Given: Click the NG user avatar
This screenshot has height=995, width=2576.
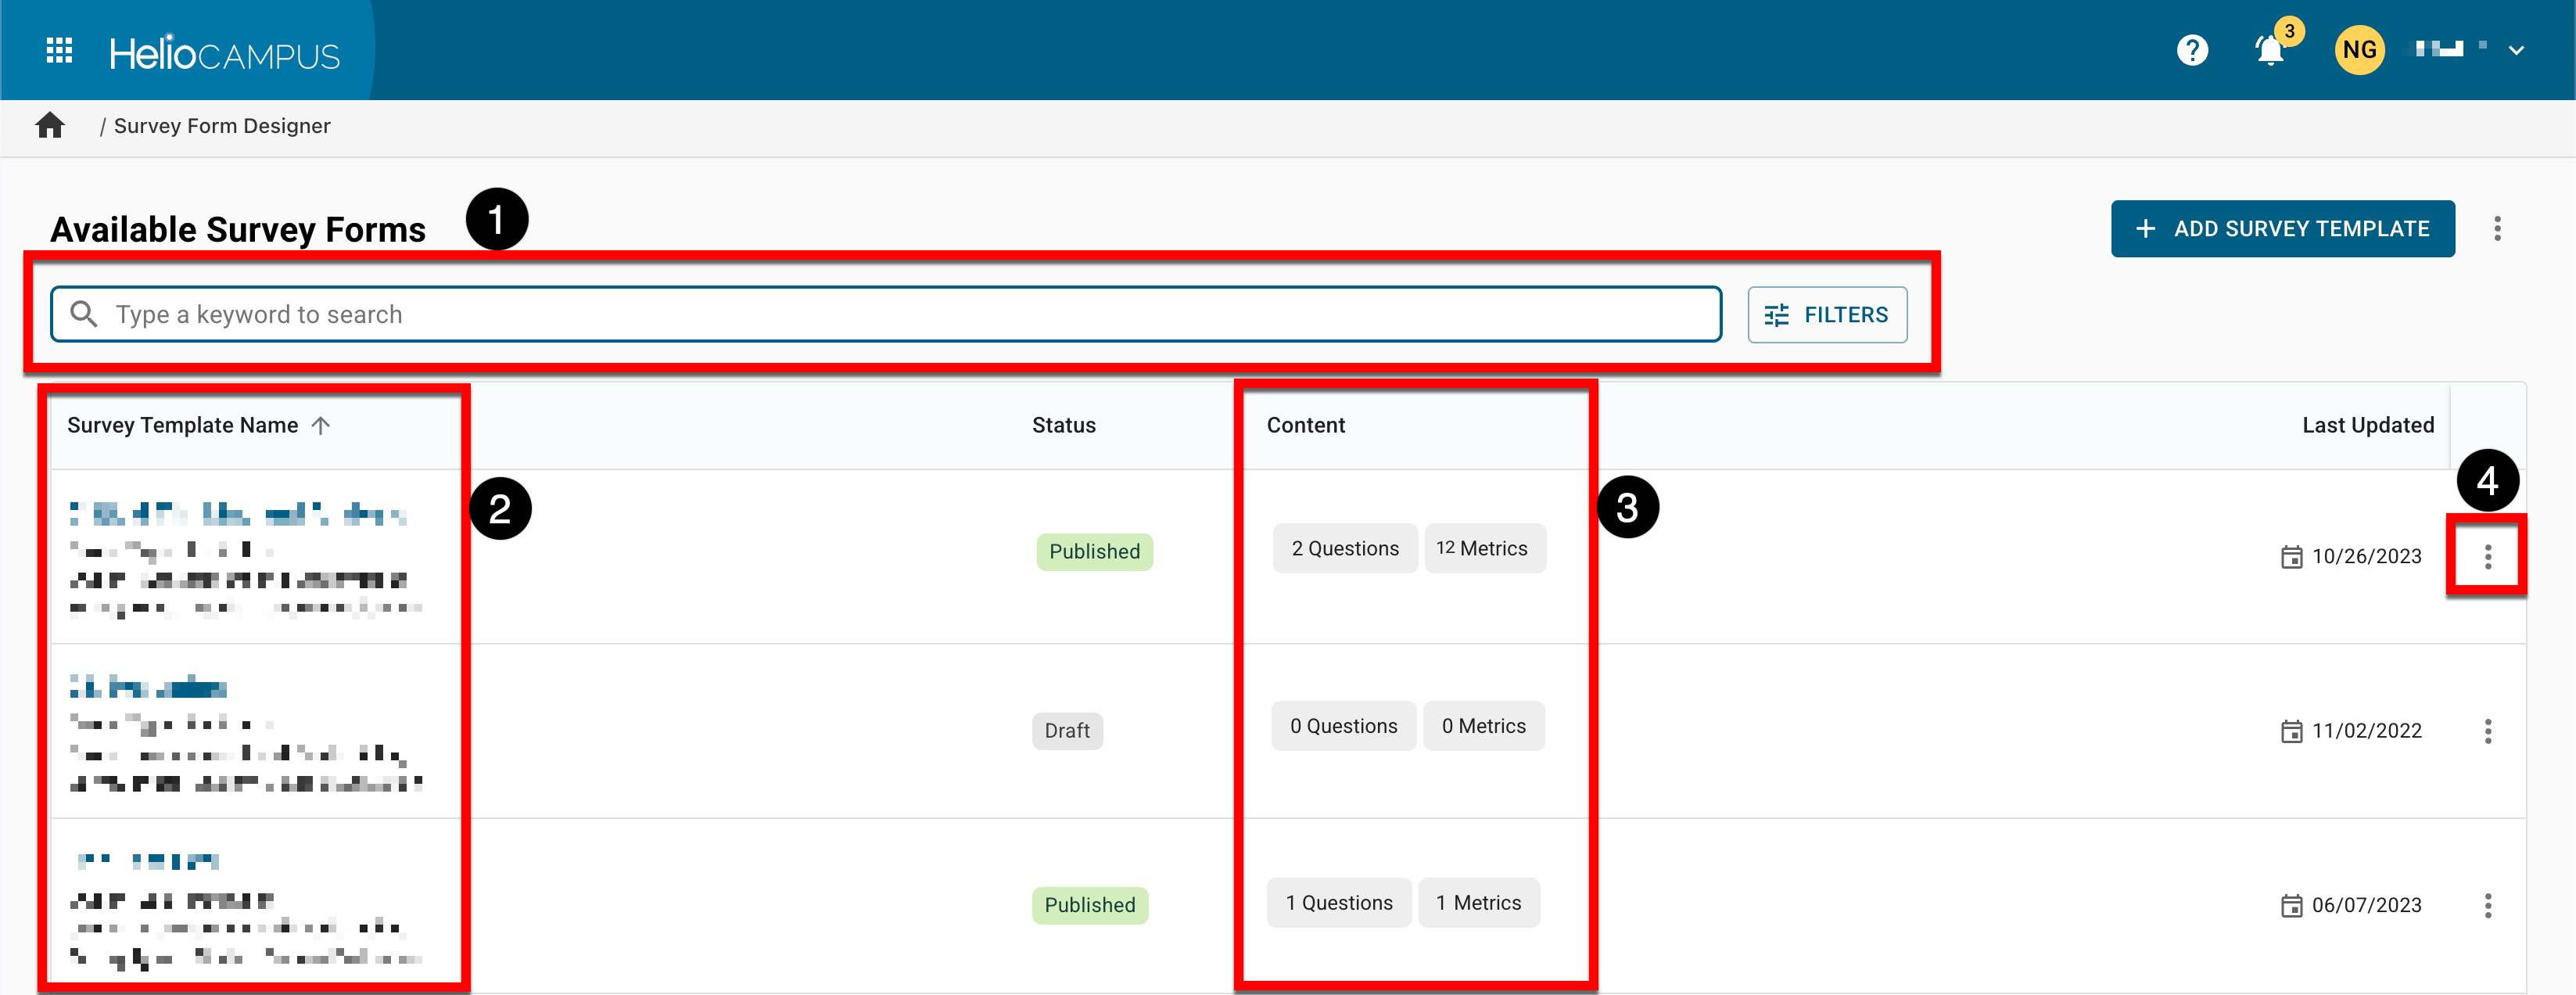Looking at the screenshot, I should coord(2359,50).
